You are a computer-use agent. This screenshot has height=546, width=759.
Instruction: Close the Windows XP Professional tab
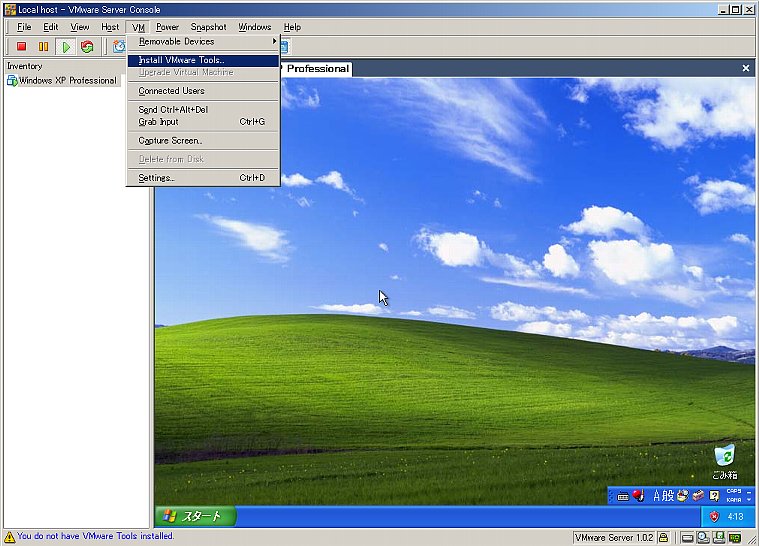point(746,68)
